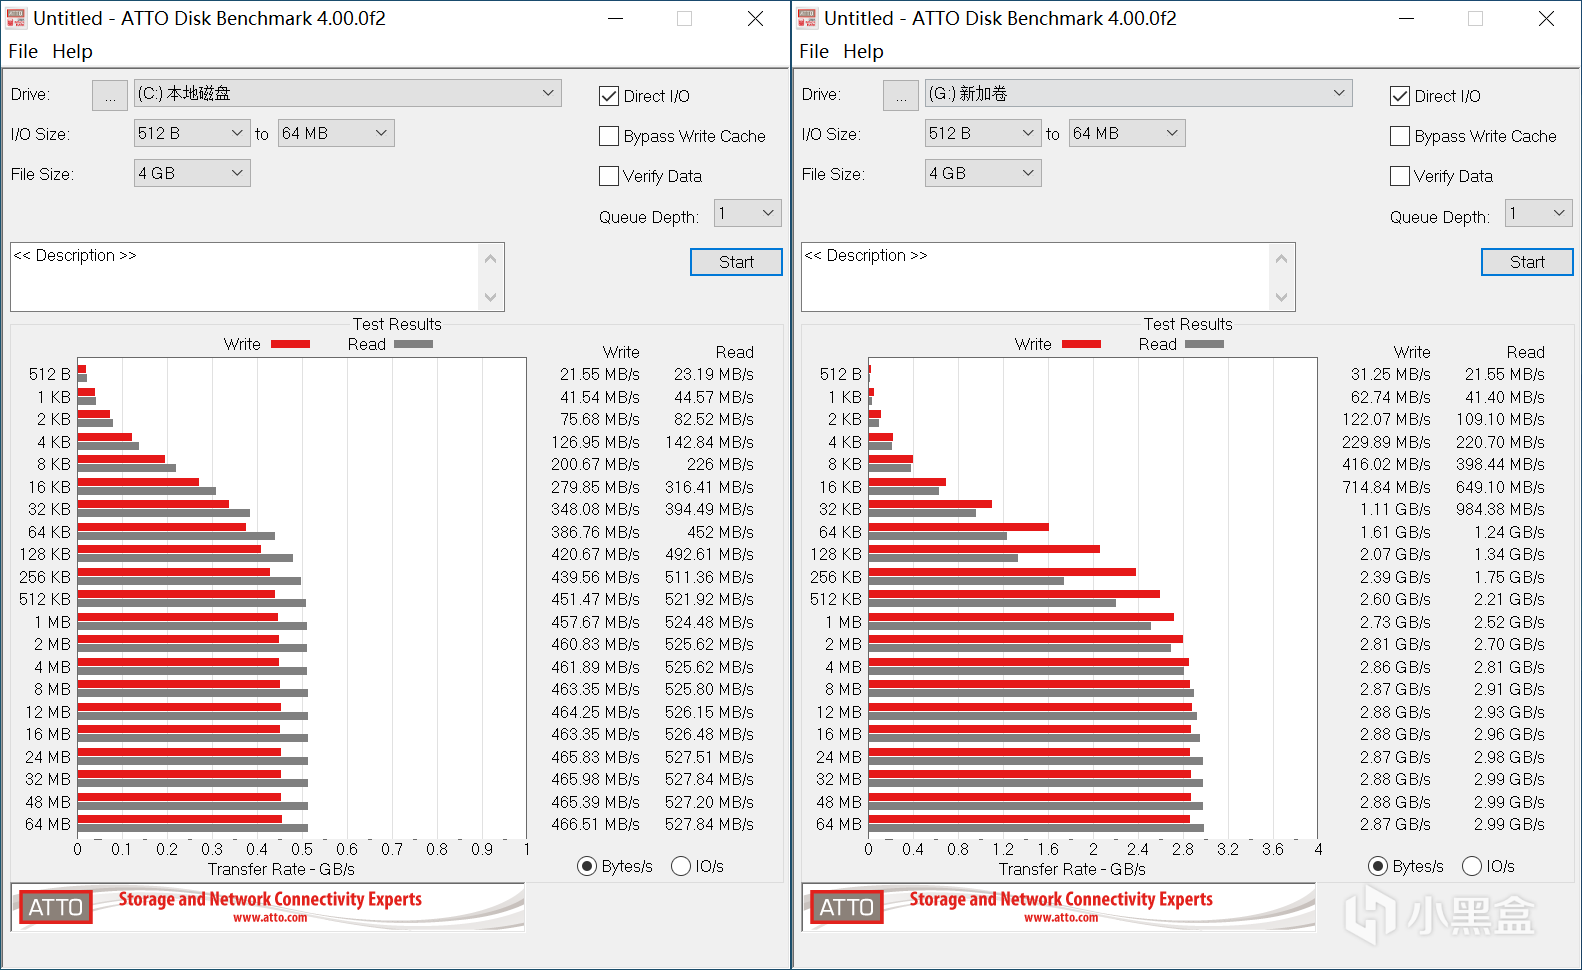Open the Drive dropdown showing (G:) 新加卷
1582x970 pixels.
(1139, 93)
